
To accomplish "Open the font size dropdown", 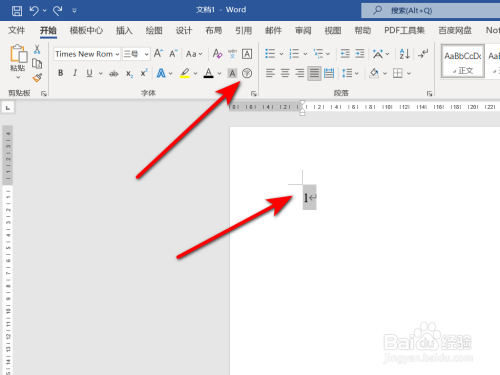I will click(136, 54).
